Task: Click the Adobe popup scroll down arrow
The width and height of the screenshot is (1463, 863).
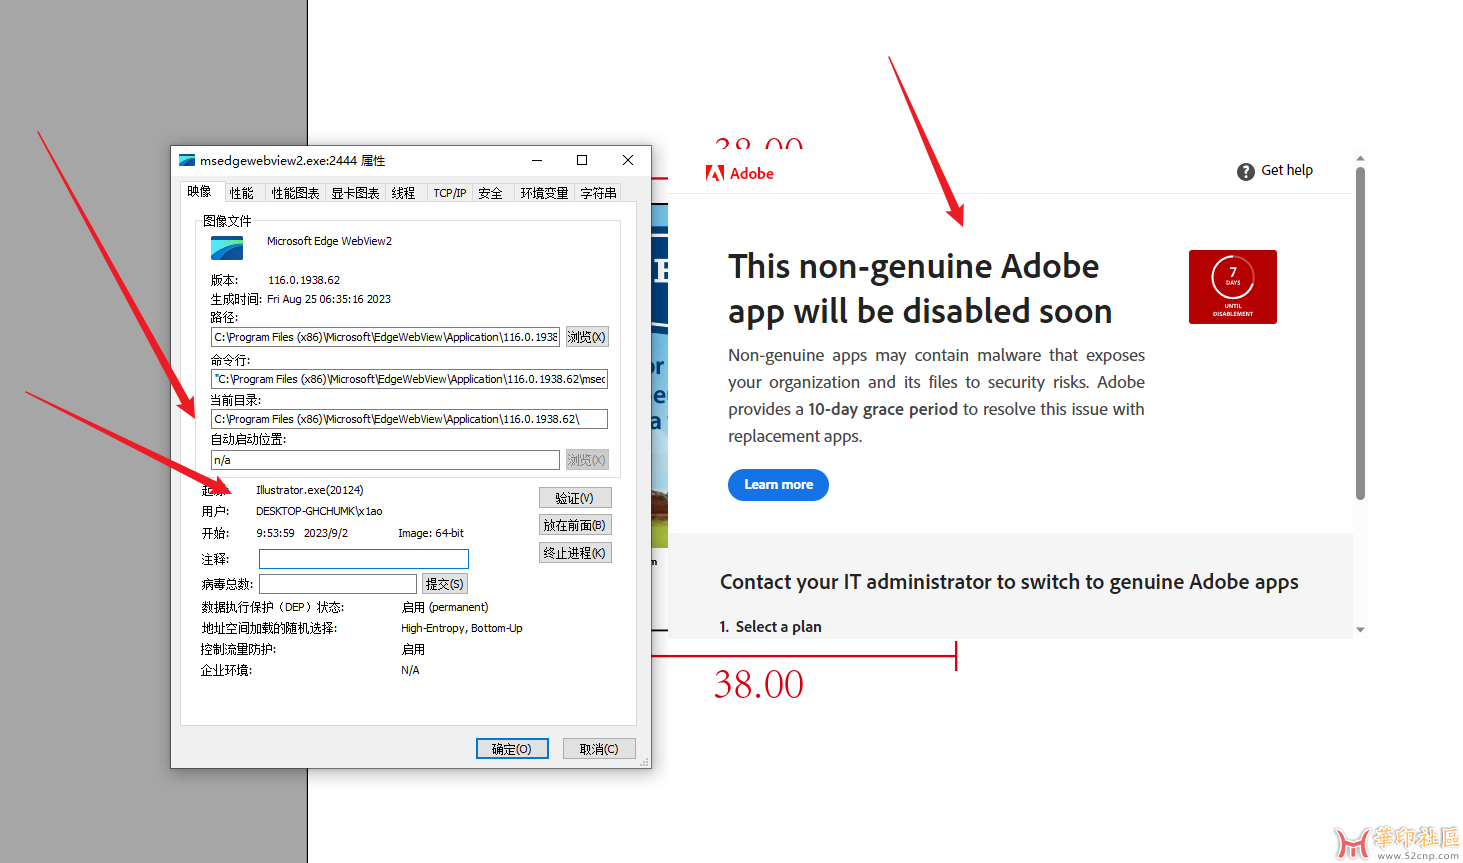Action: [x=1360, y=630]
